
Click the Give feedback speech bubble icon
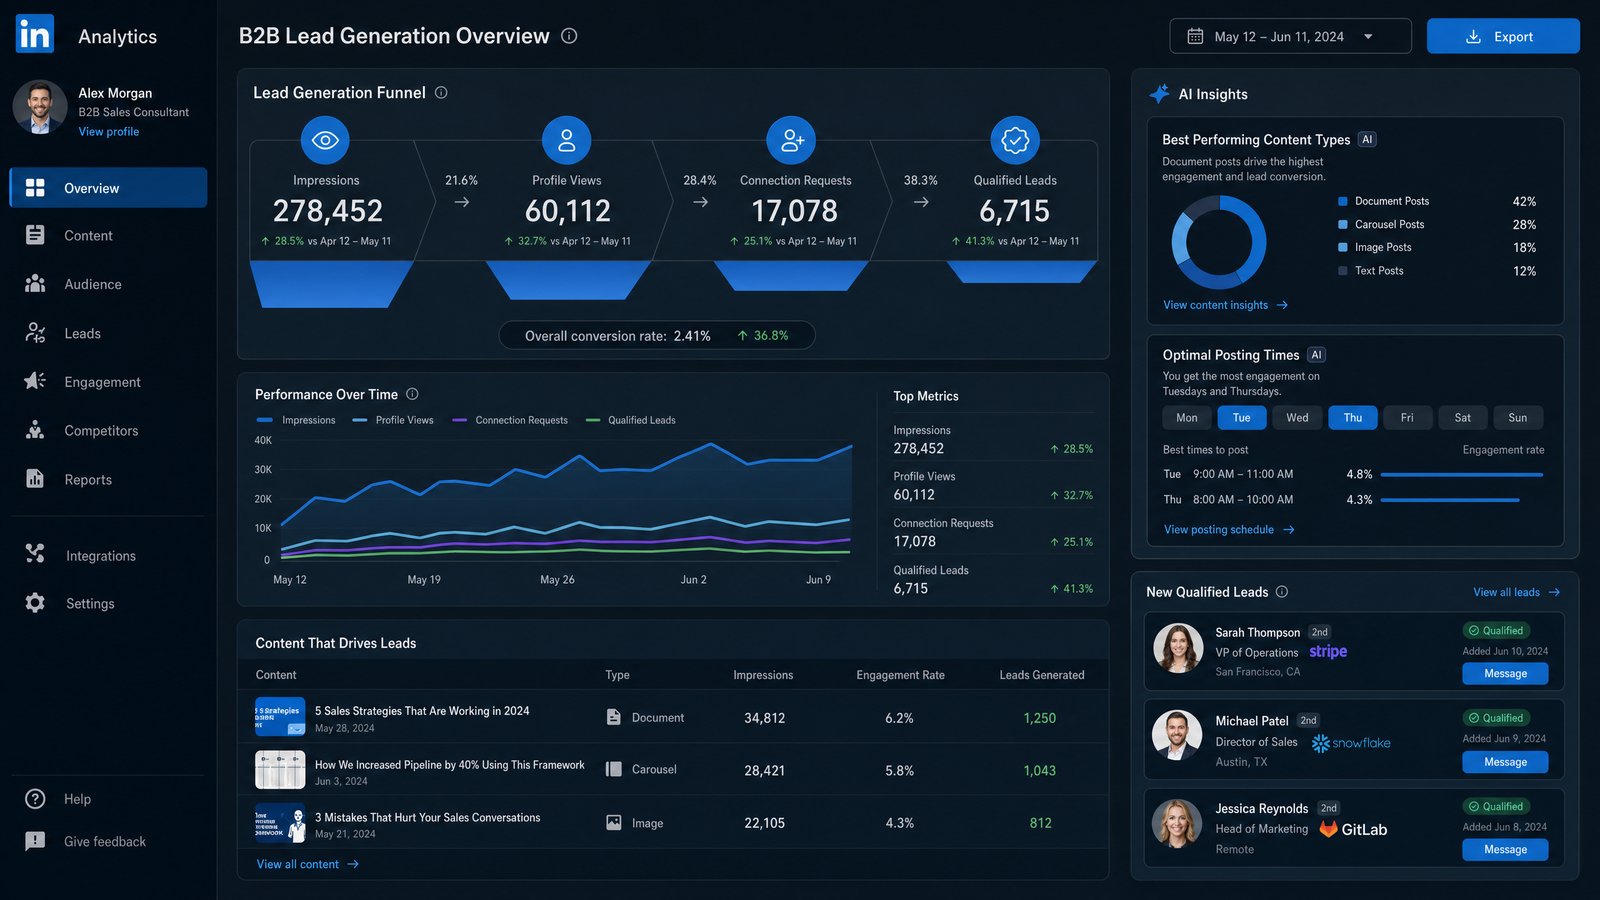point(35,841)
